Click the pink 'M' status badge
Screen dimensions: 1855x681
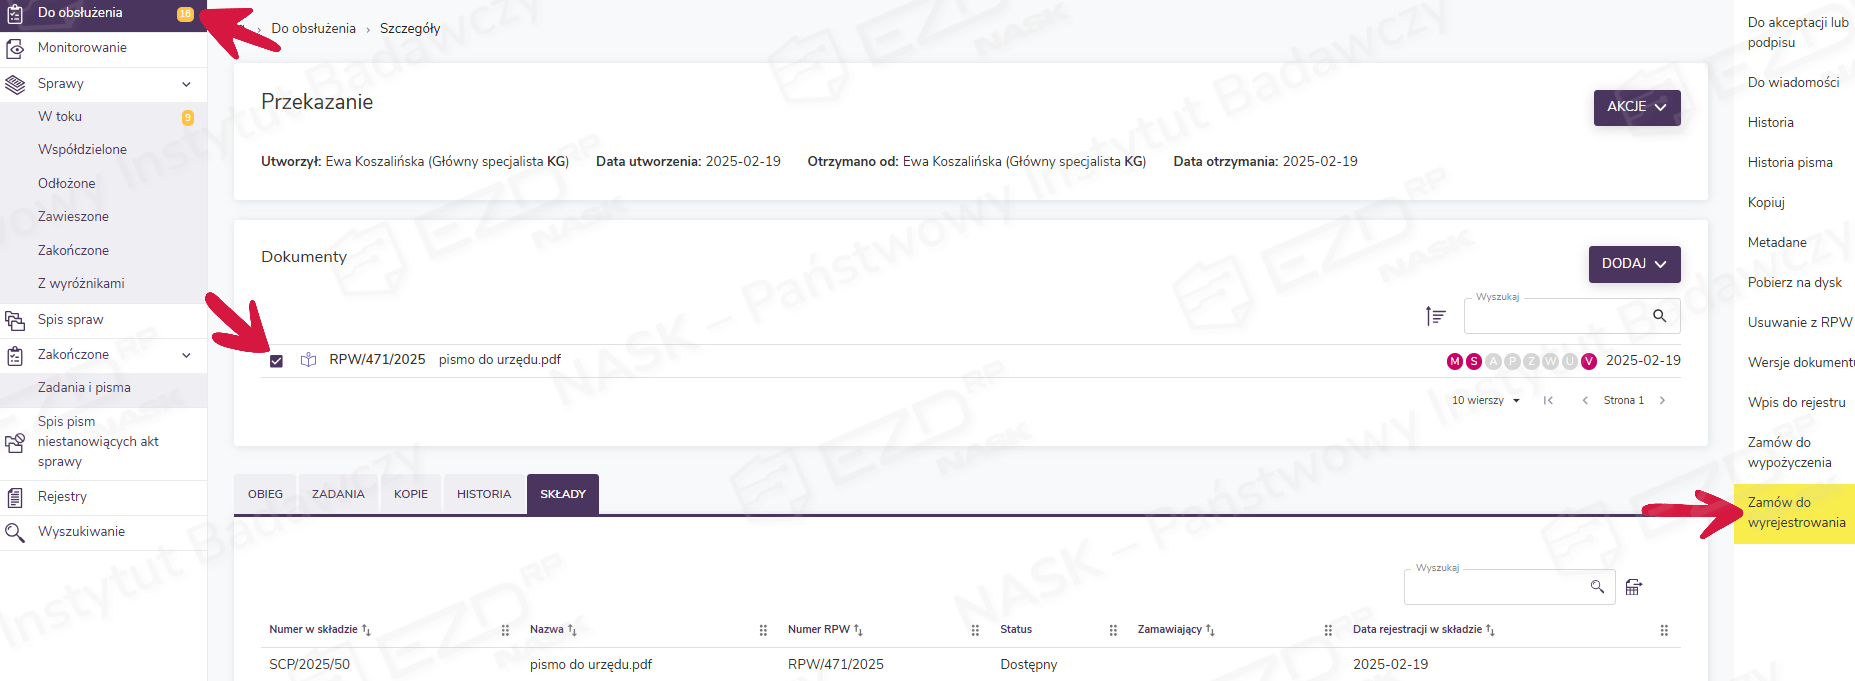(1455, 361)
